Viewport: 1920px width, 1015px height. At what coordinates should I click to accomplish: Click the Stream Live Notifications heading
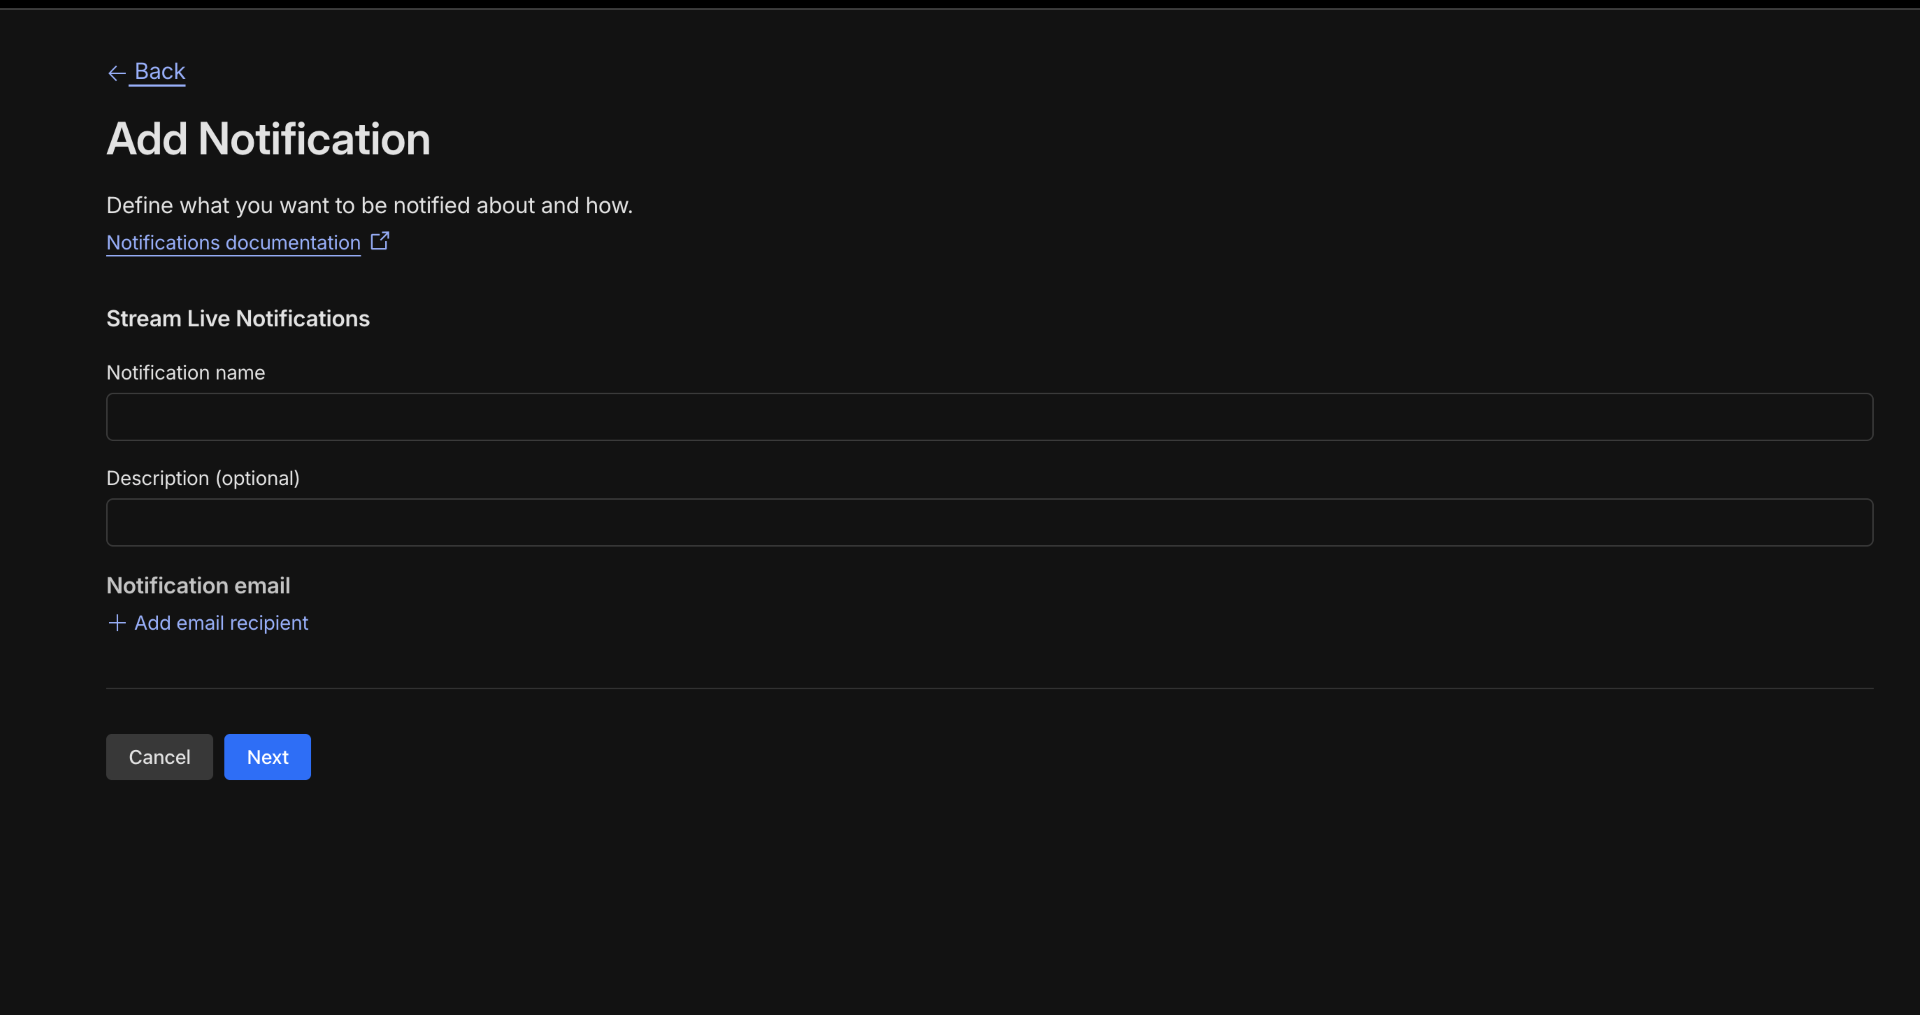238,319
